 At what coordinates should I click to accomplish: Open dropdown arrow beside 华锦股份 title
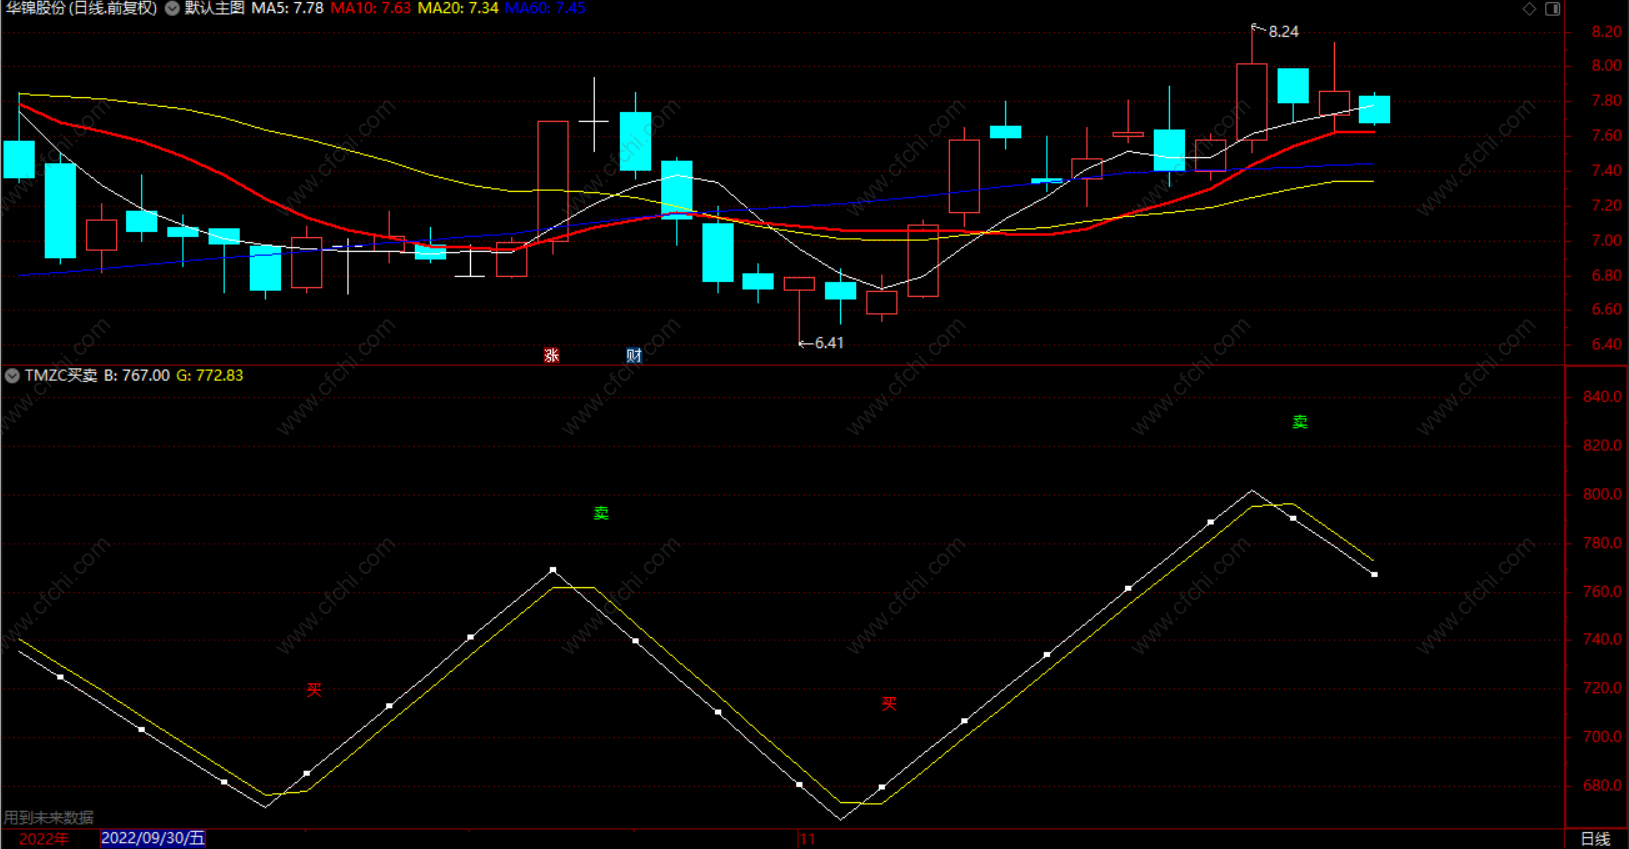point(172,8)
